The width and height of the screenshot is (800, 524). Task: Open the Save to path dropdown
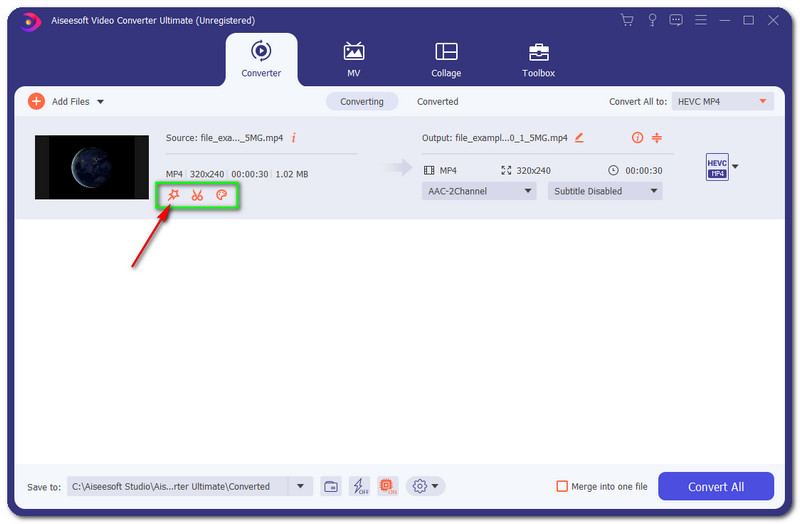300,487
